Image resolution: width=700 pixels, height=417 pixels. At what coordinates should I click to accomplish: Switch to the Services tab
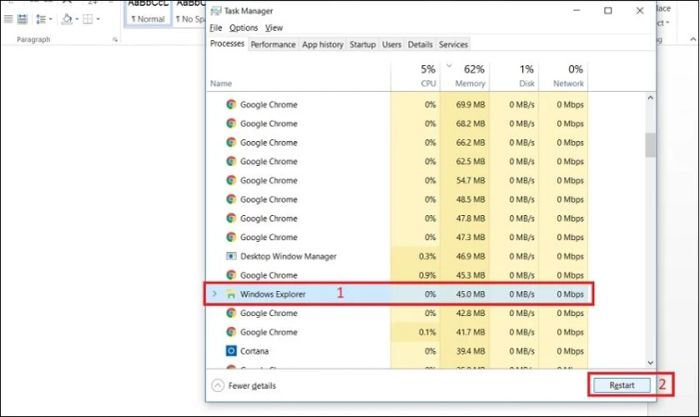(453, 45)
